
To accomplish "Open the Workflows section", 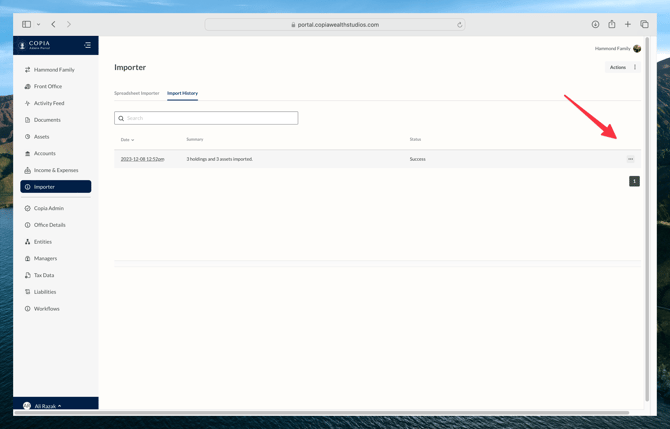I will pyautogui.click(x=46, y=309).
